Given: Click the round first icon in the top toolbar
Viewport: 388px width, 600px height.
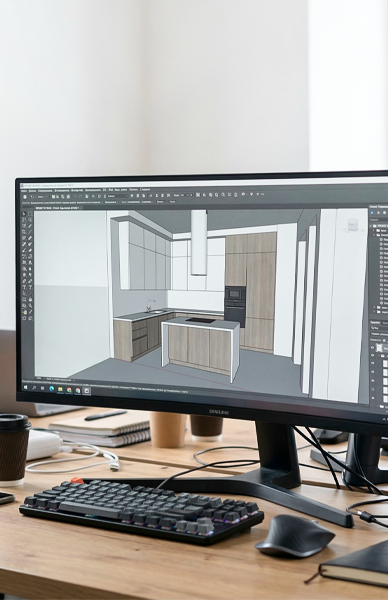Looking at the screenshot, I should [24, 197].
